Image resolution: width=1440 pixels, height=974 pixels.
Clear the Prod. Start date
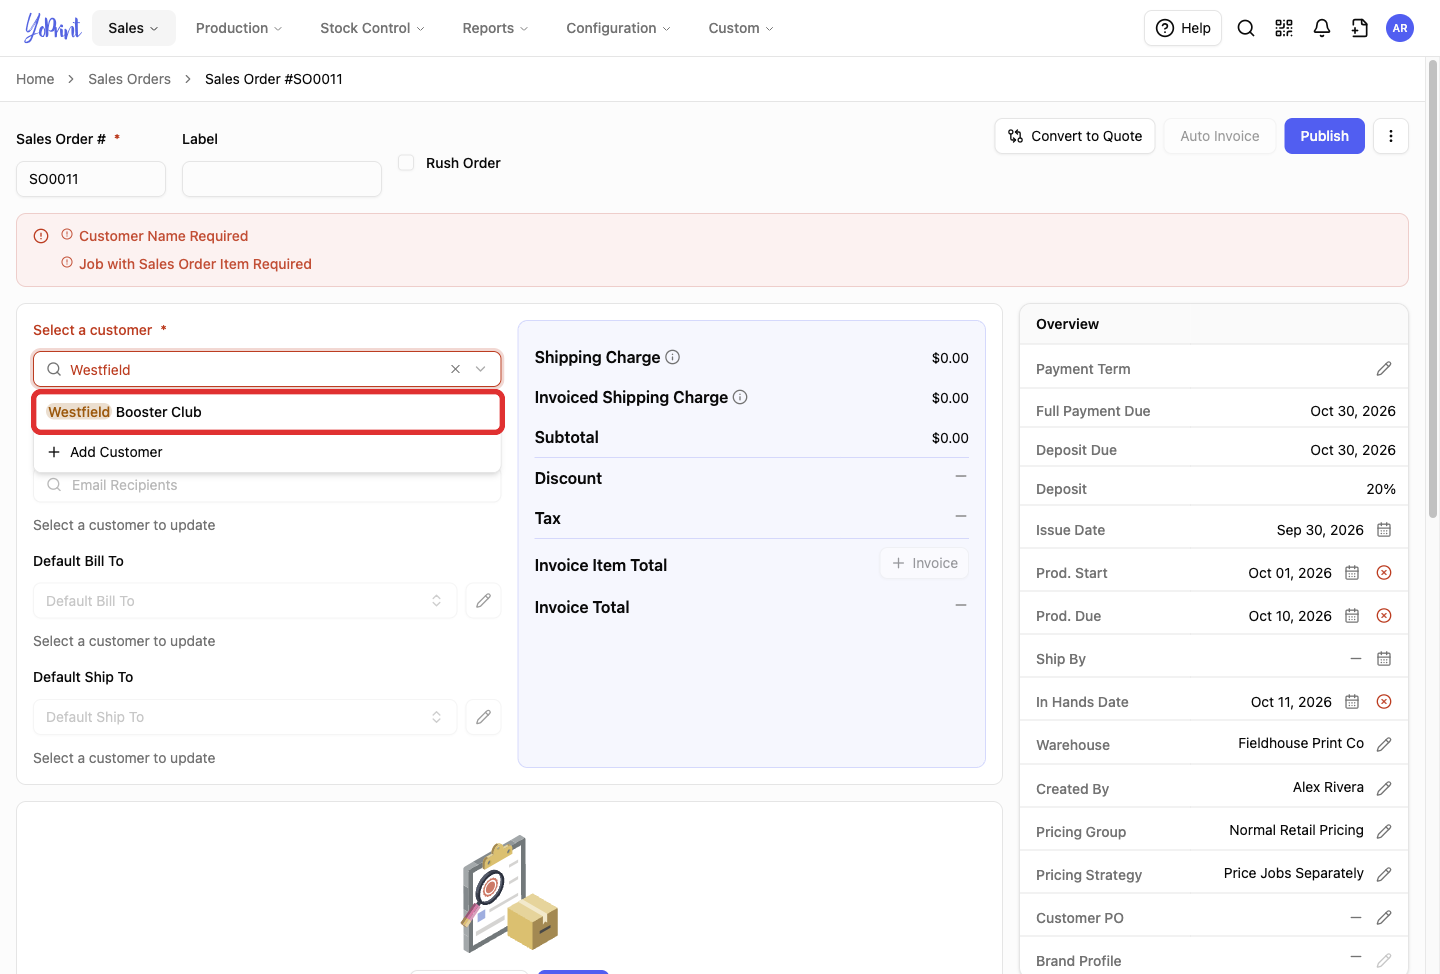1384,573
